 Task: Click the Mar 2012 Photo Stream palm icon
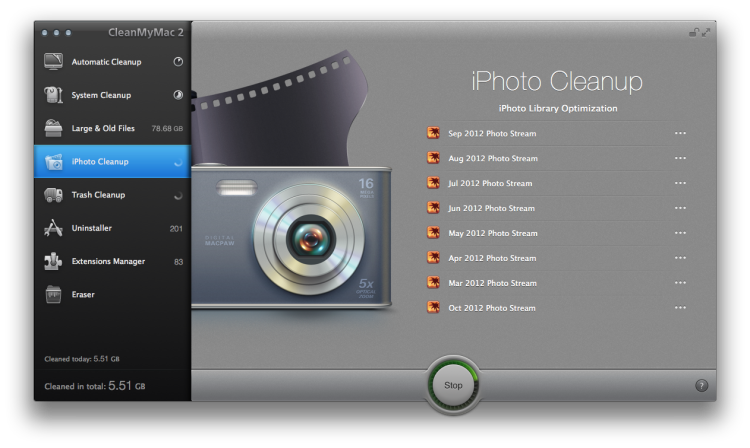[x=433, y=282]
